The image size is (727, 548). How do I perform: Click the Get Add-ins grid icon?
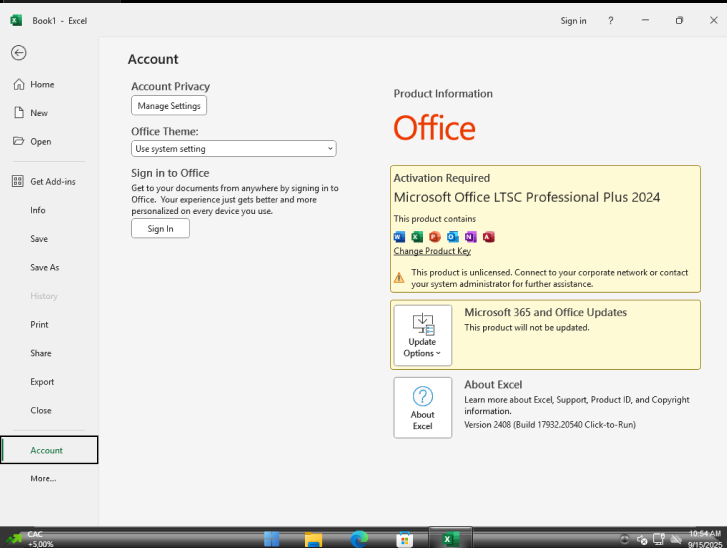point(18,181)
